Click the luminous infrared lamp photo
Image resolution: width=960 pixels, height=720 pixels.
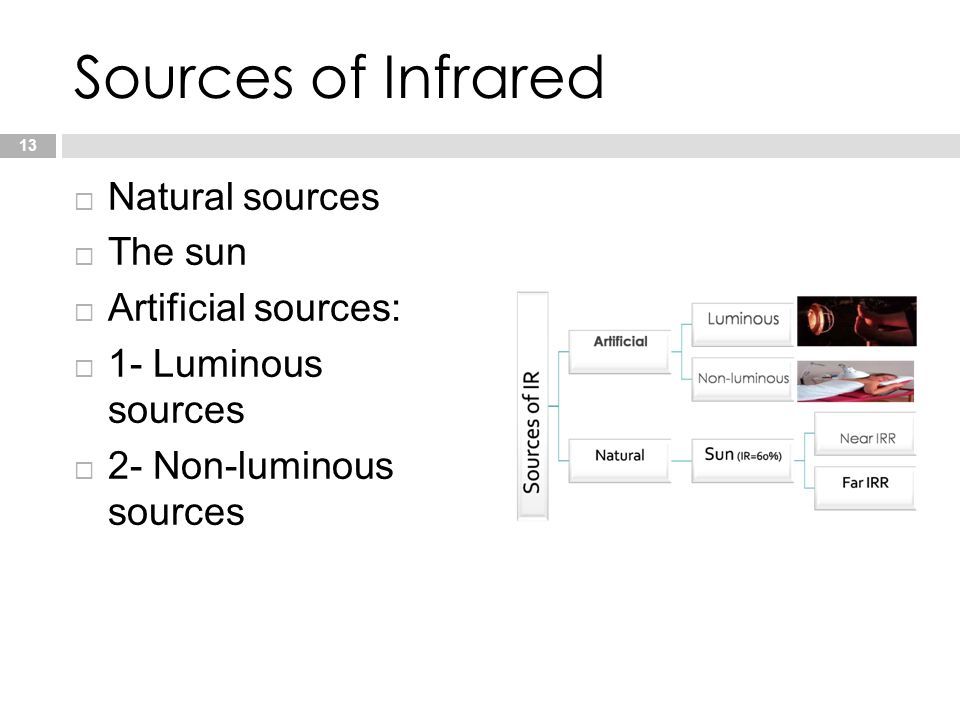coord(857,321)
